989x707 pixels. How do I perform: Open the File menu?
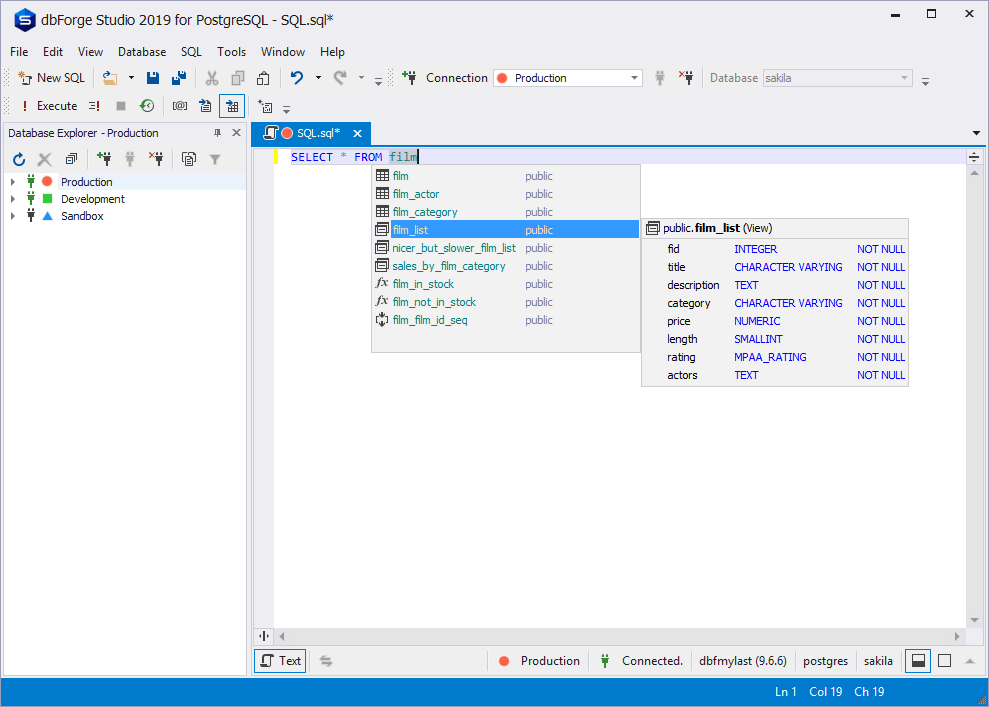click(19, 52)
